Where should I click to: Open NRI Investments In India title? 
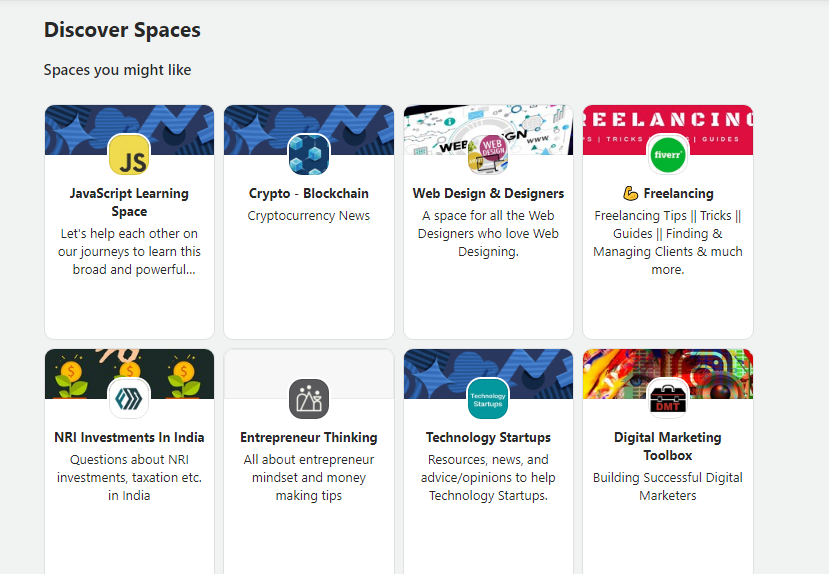click(x=129, y=438)
